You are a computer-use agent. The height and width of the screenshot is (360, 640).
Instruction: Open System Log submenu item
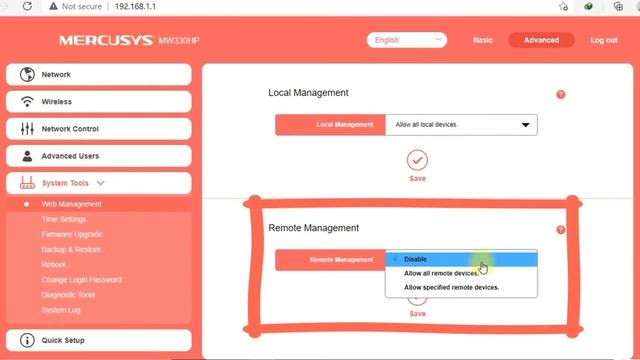(61, 310)
